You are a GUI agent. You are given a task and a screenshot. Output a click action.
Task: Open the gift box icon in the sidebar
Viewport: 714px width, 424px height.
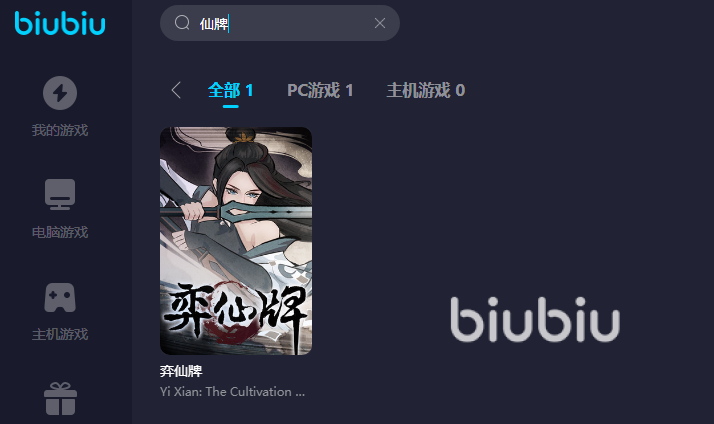point(60,398)
